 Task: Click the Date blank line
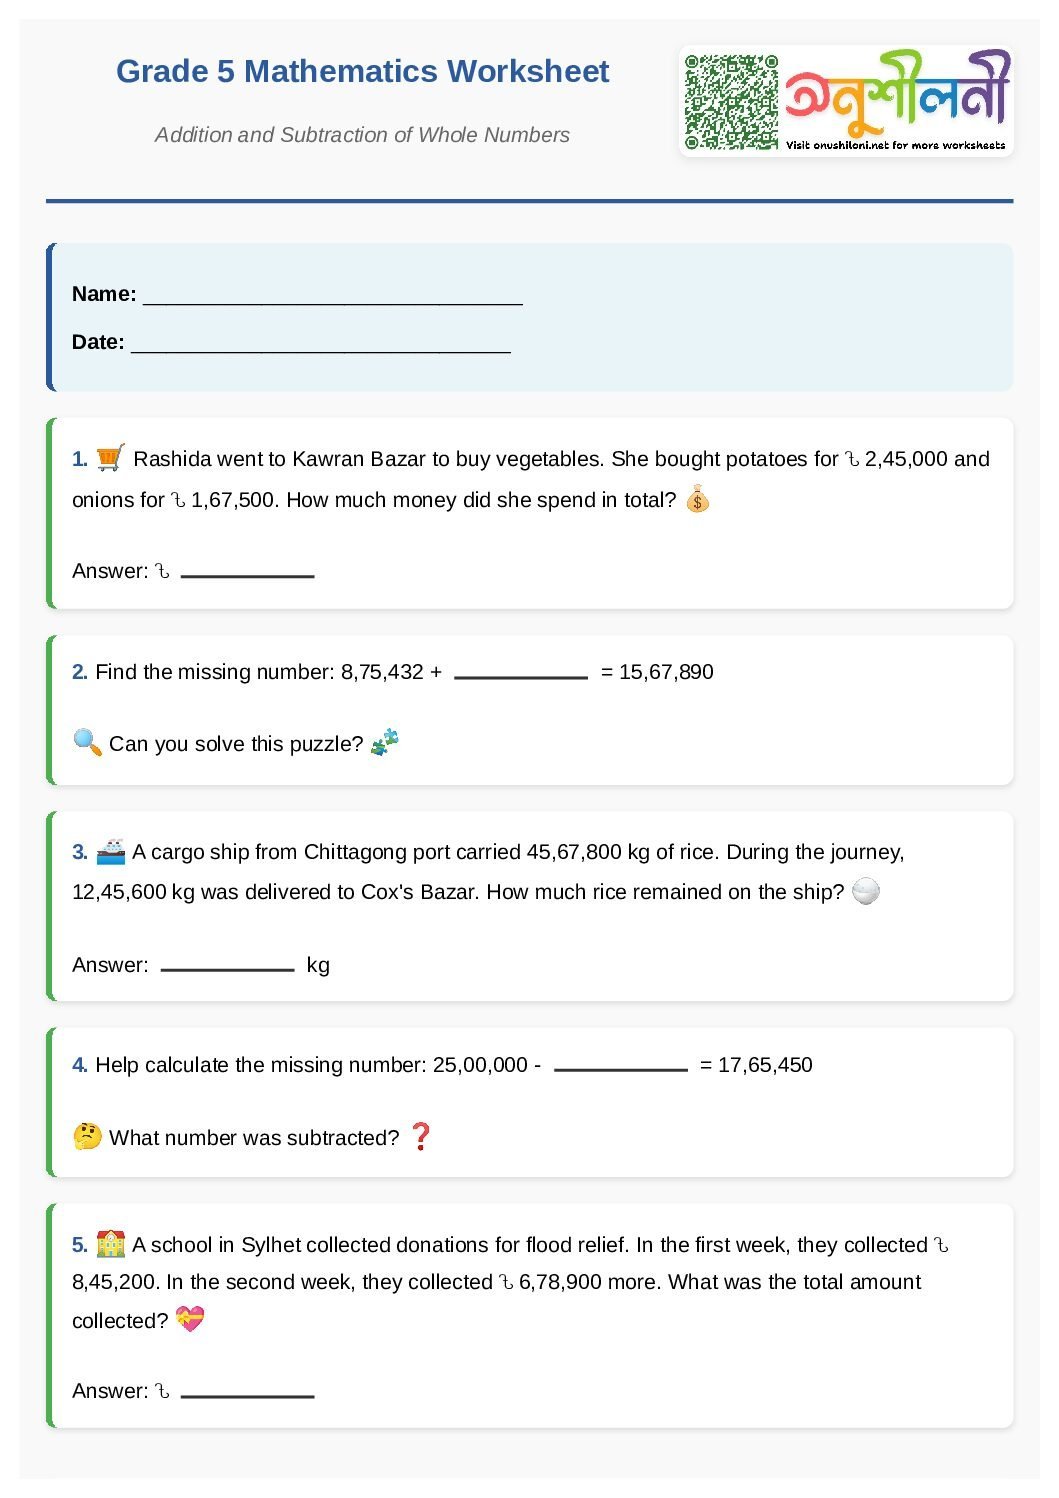pos(320,343)
